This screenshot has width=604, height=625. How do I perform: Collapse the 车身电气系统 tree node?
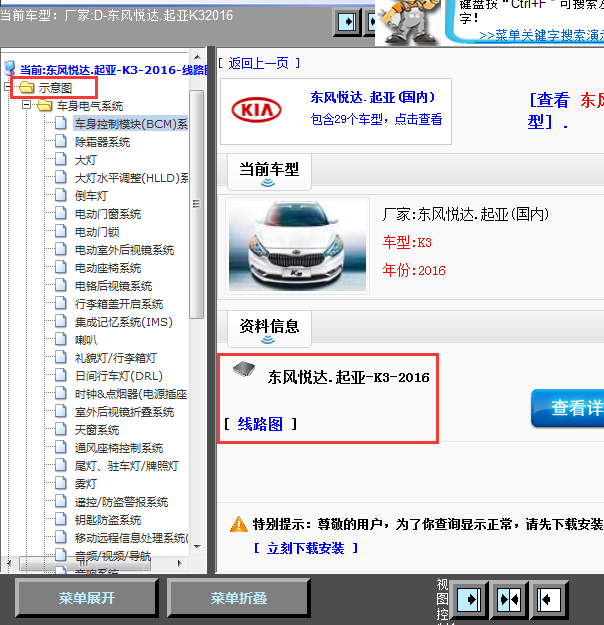point(26,105)
